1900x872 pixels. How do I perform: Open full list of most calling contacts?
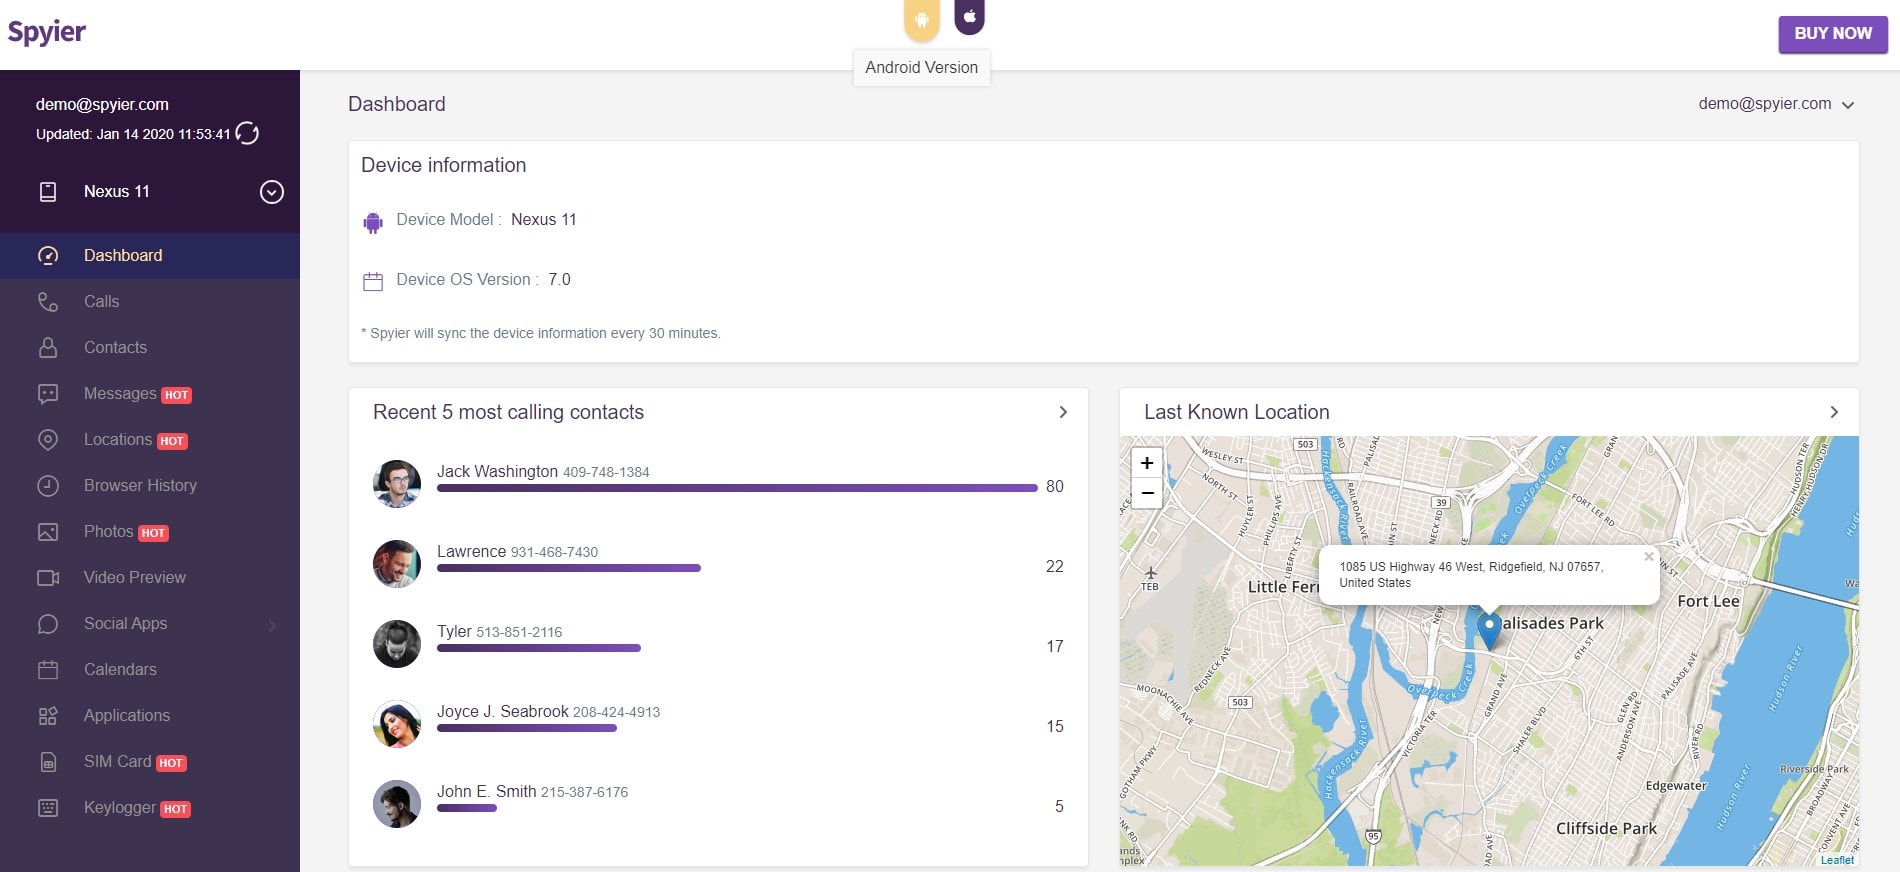coord(1063,412)
